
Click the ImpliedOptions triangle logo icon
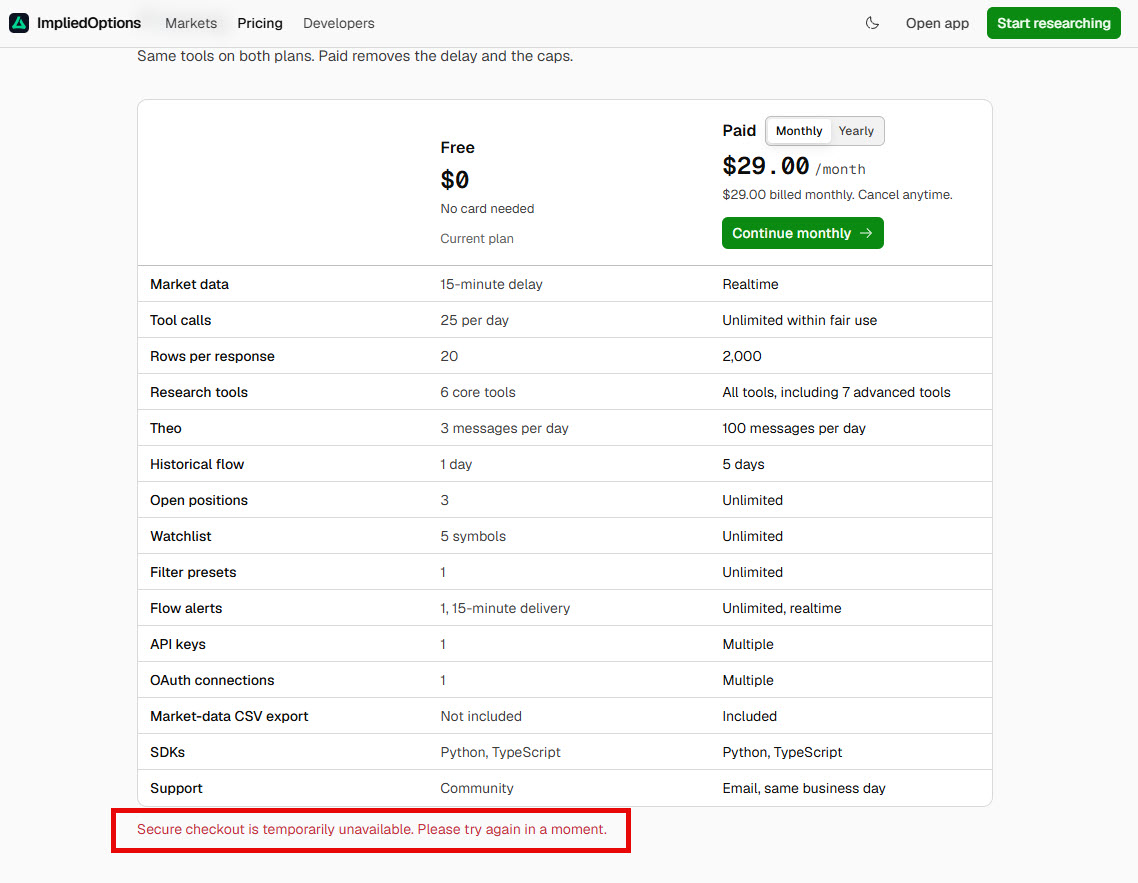[x=19, y=23]
